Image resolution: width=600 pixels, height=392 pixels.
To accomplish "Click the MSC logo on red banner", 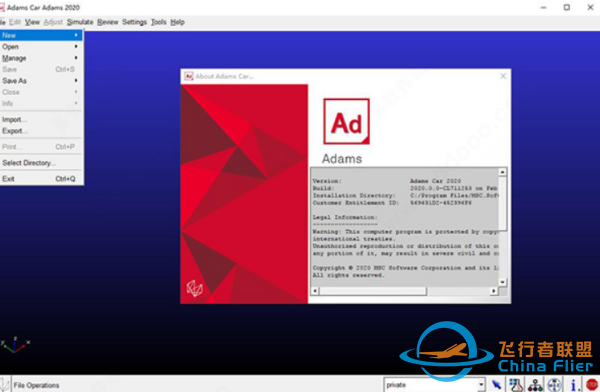I will pos(194,288).
